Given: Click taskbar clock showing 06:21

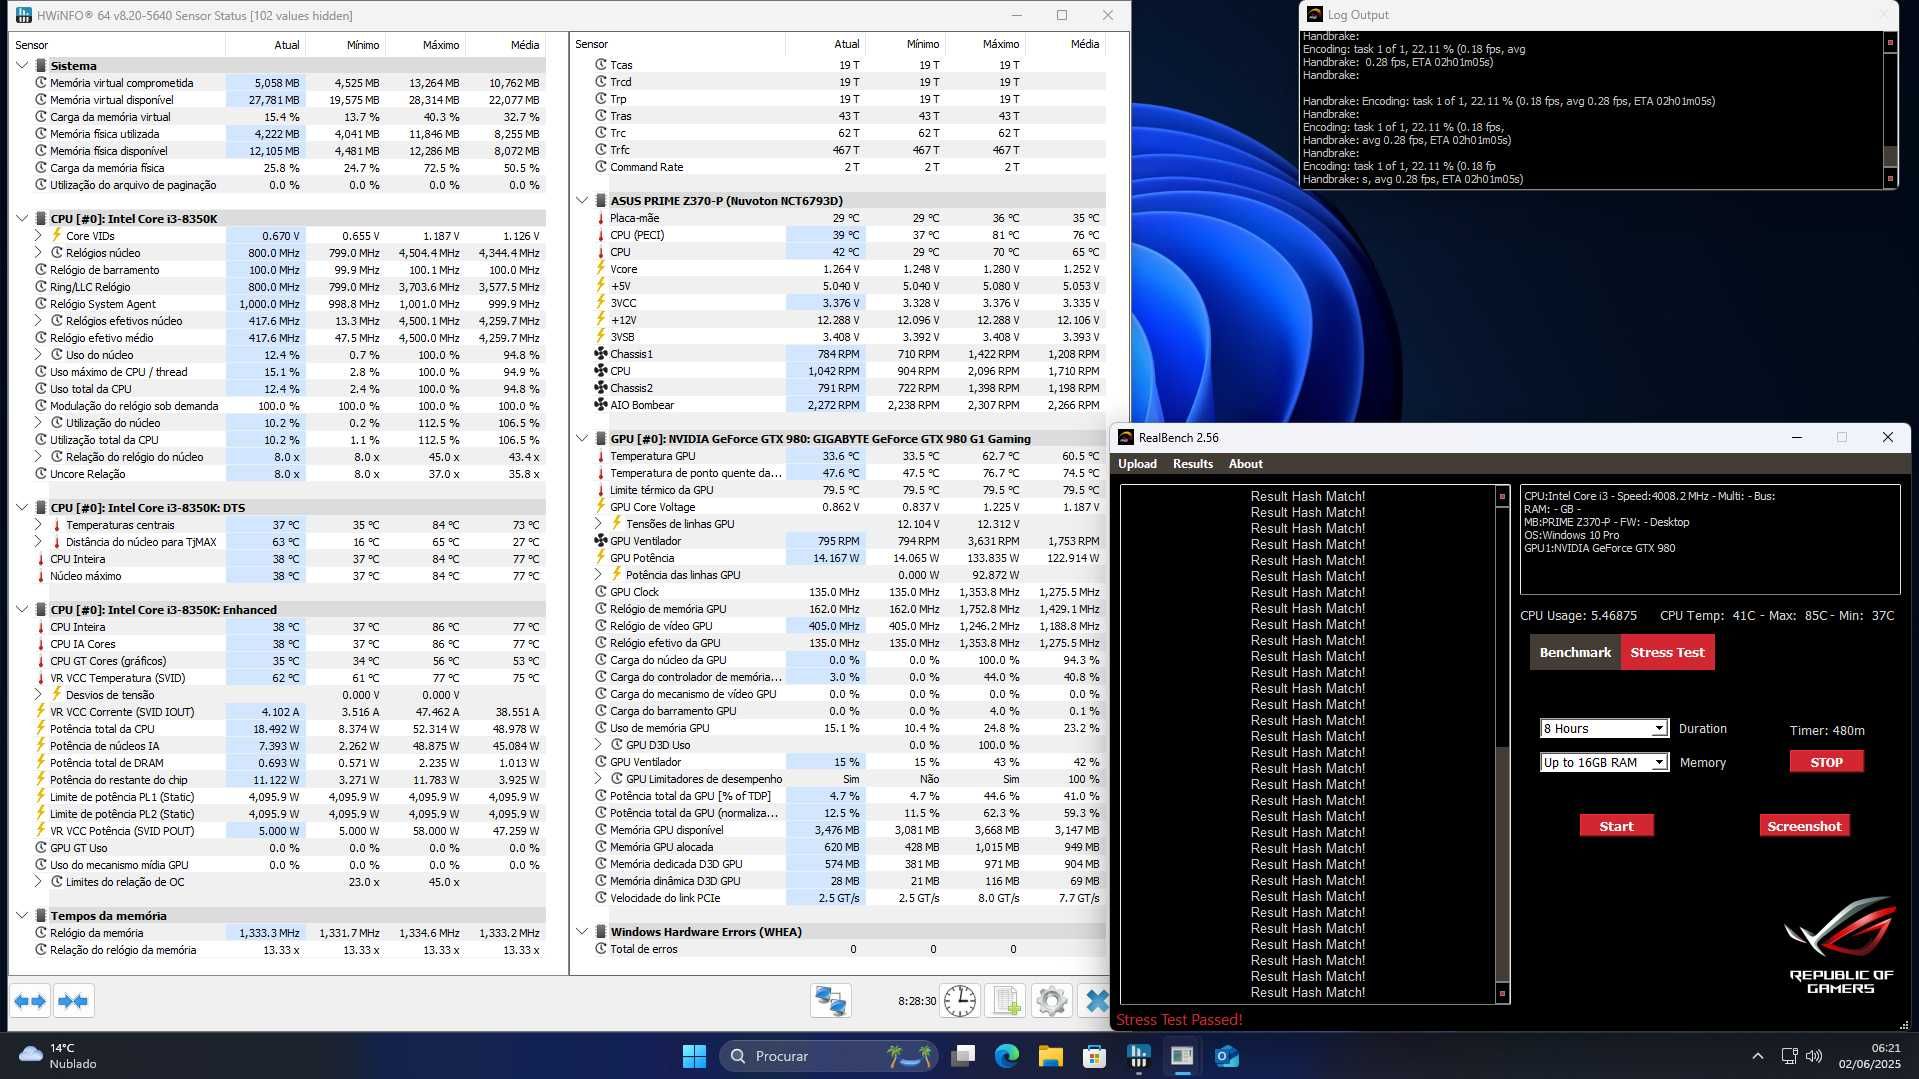Looking at the screenshot, I should click(x=1869, y=1056).
